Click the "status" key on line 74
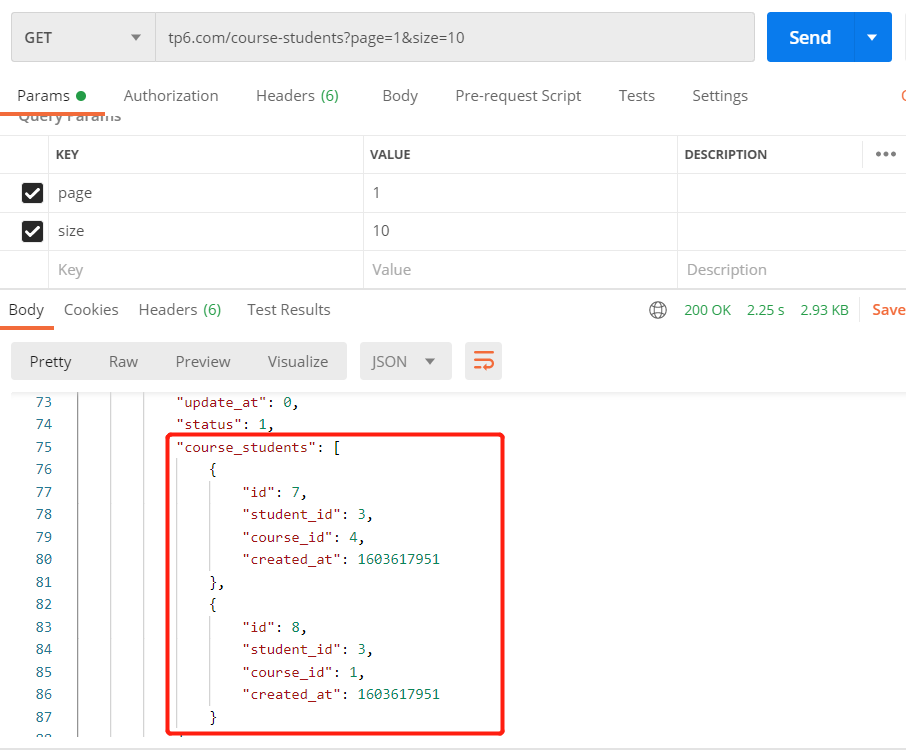Viewport: 906px width, 753px height. 209,425
